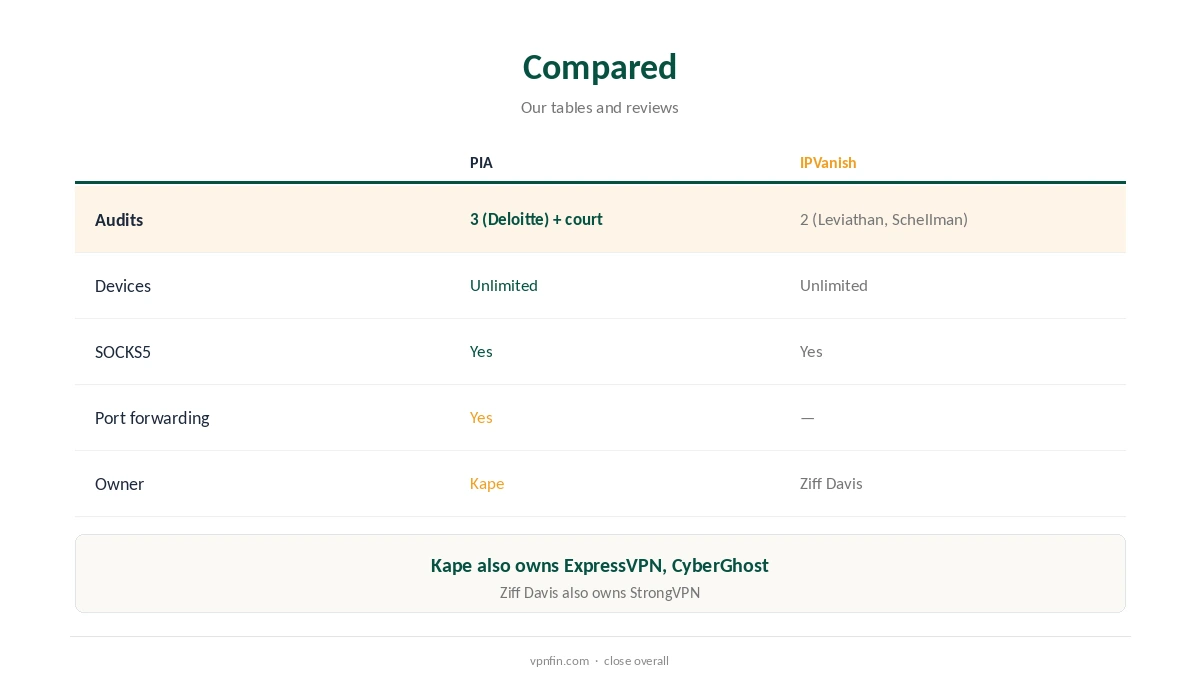
Task: Click IPVanish's Port forwarding dash value
Action: point(808,417)
